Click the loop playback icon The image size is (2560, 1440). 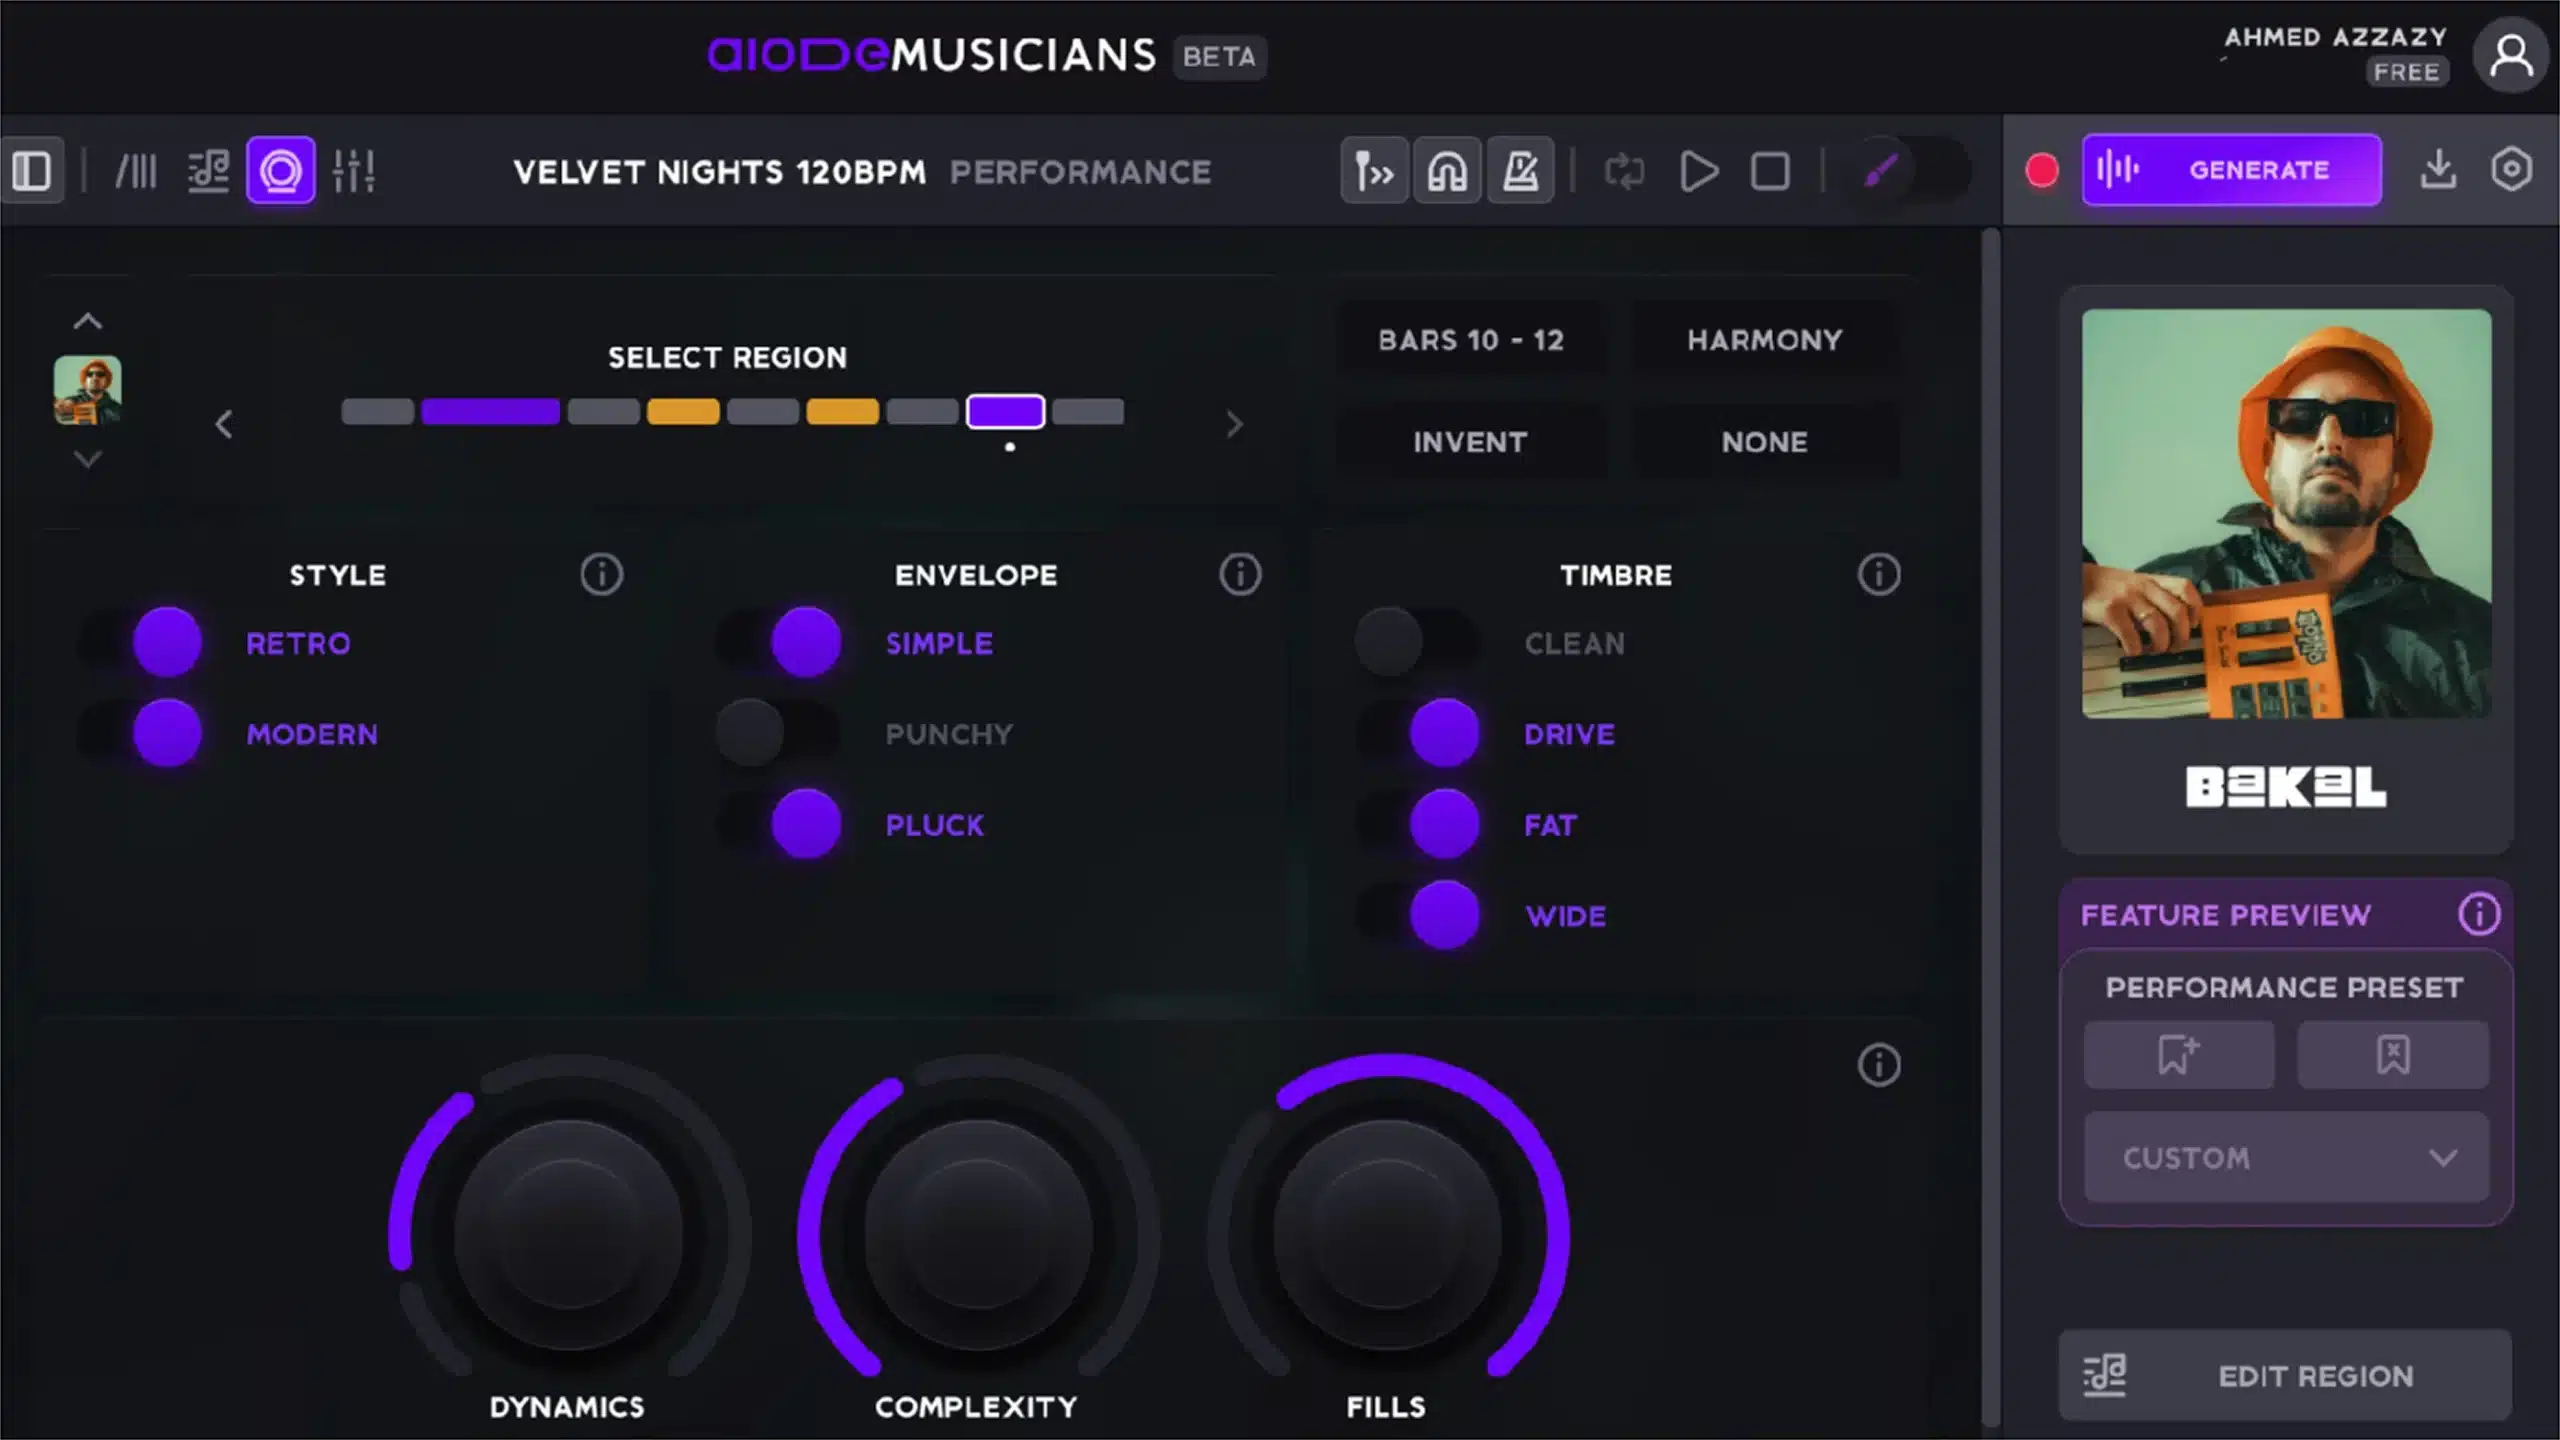[x=1624, y=170]
